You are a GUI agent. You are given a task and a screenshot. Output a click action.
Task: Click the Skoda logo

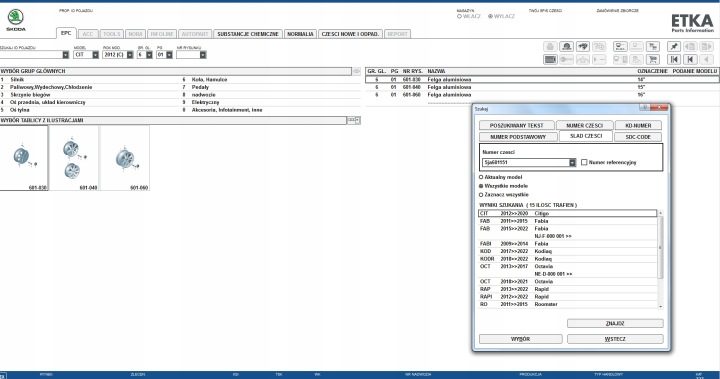pyautogui.click(x=16, y=20)
